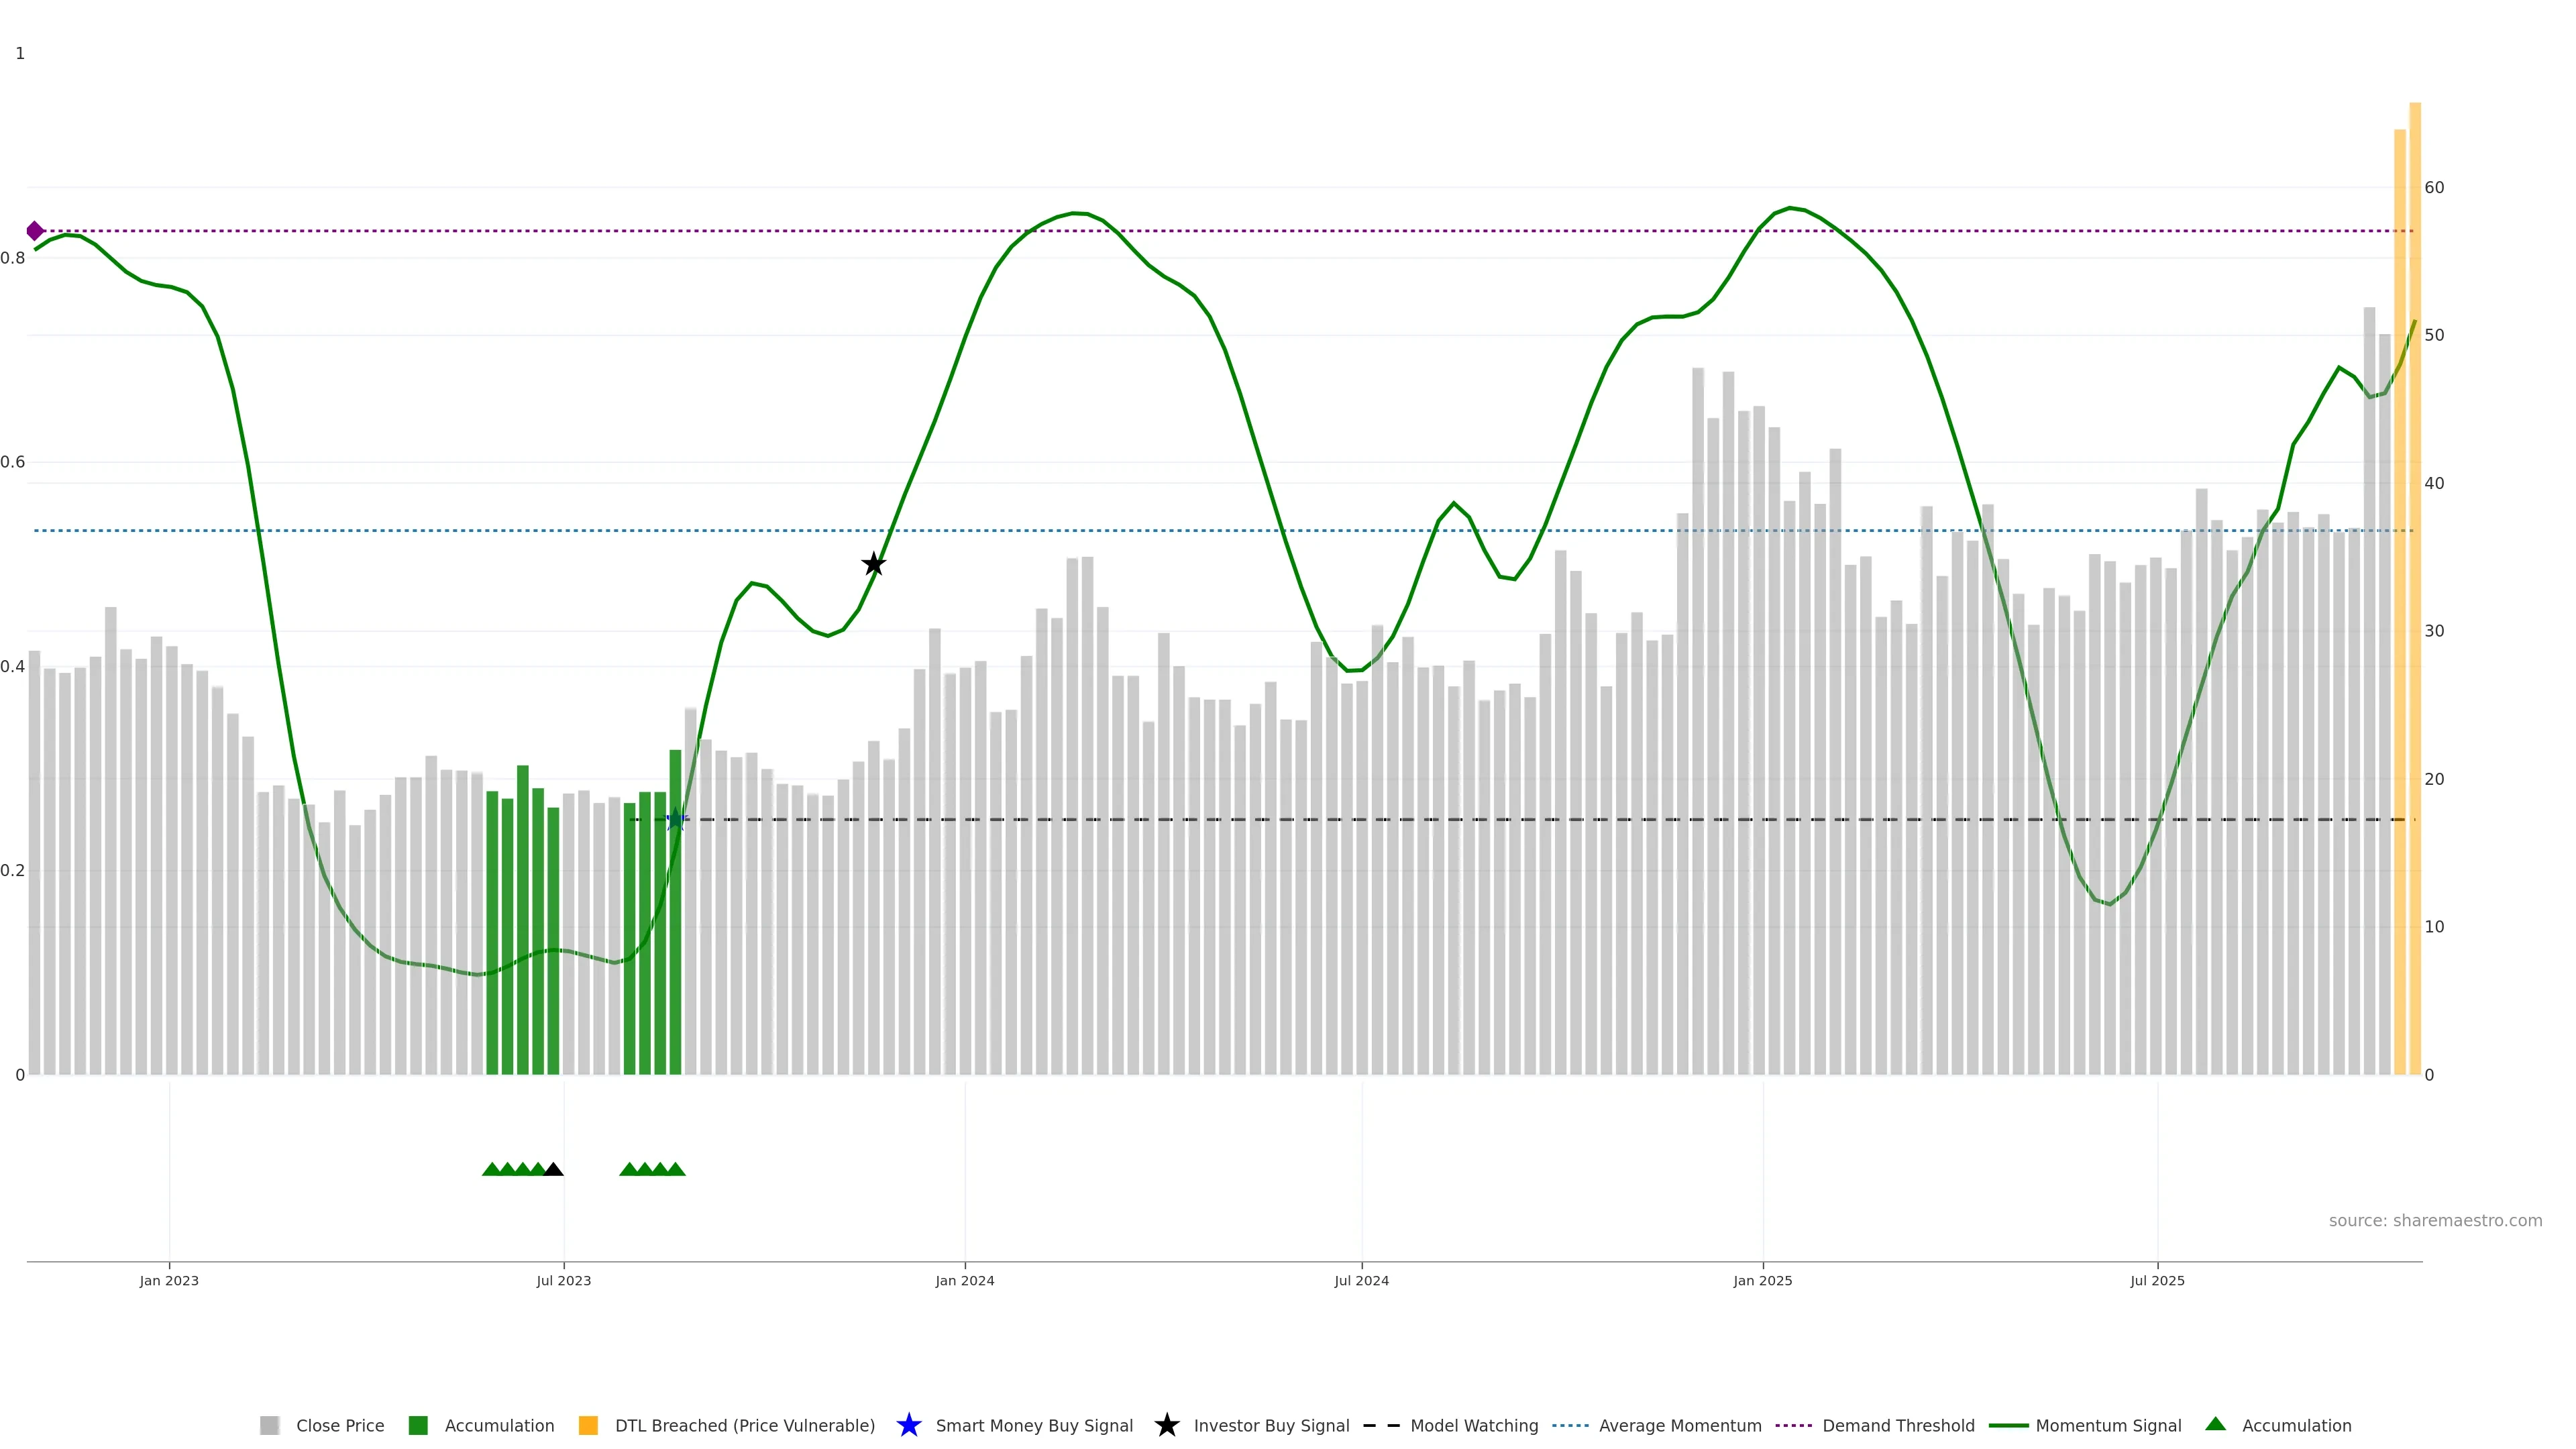
Task: Click the green Accumulation square swatch in the legend
Action: point(418,1425)
